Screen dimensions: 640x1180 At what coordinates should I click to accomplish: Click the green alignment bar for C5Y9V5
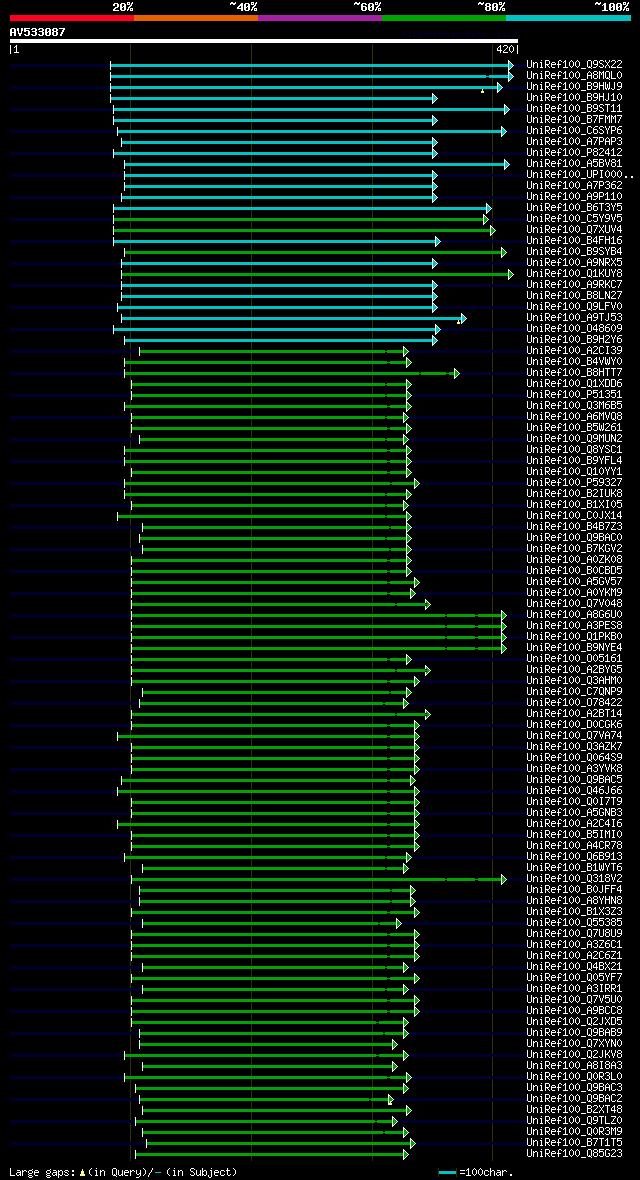pos(301,219)
